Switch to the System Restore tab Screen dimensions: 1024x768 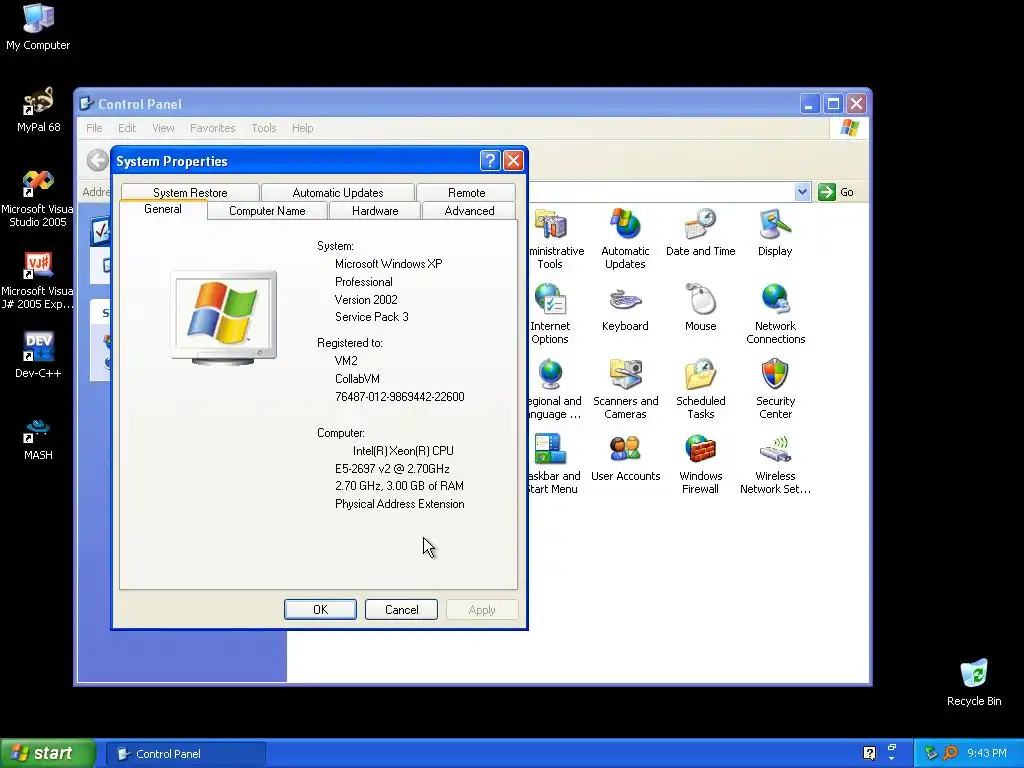(x=190, y=193)
